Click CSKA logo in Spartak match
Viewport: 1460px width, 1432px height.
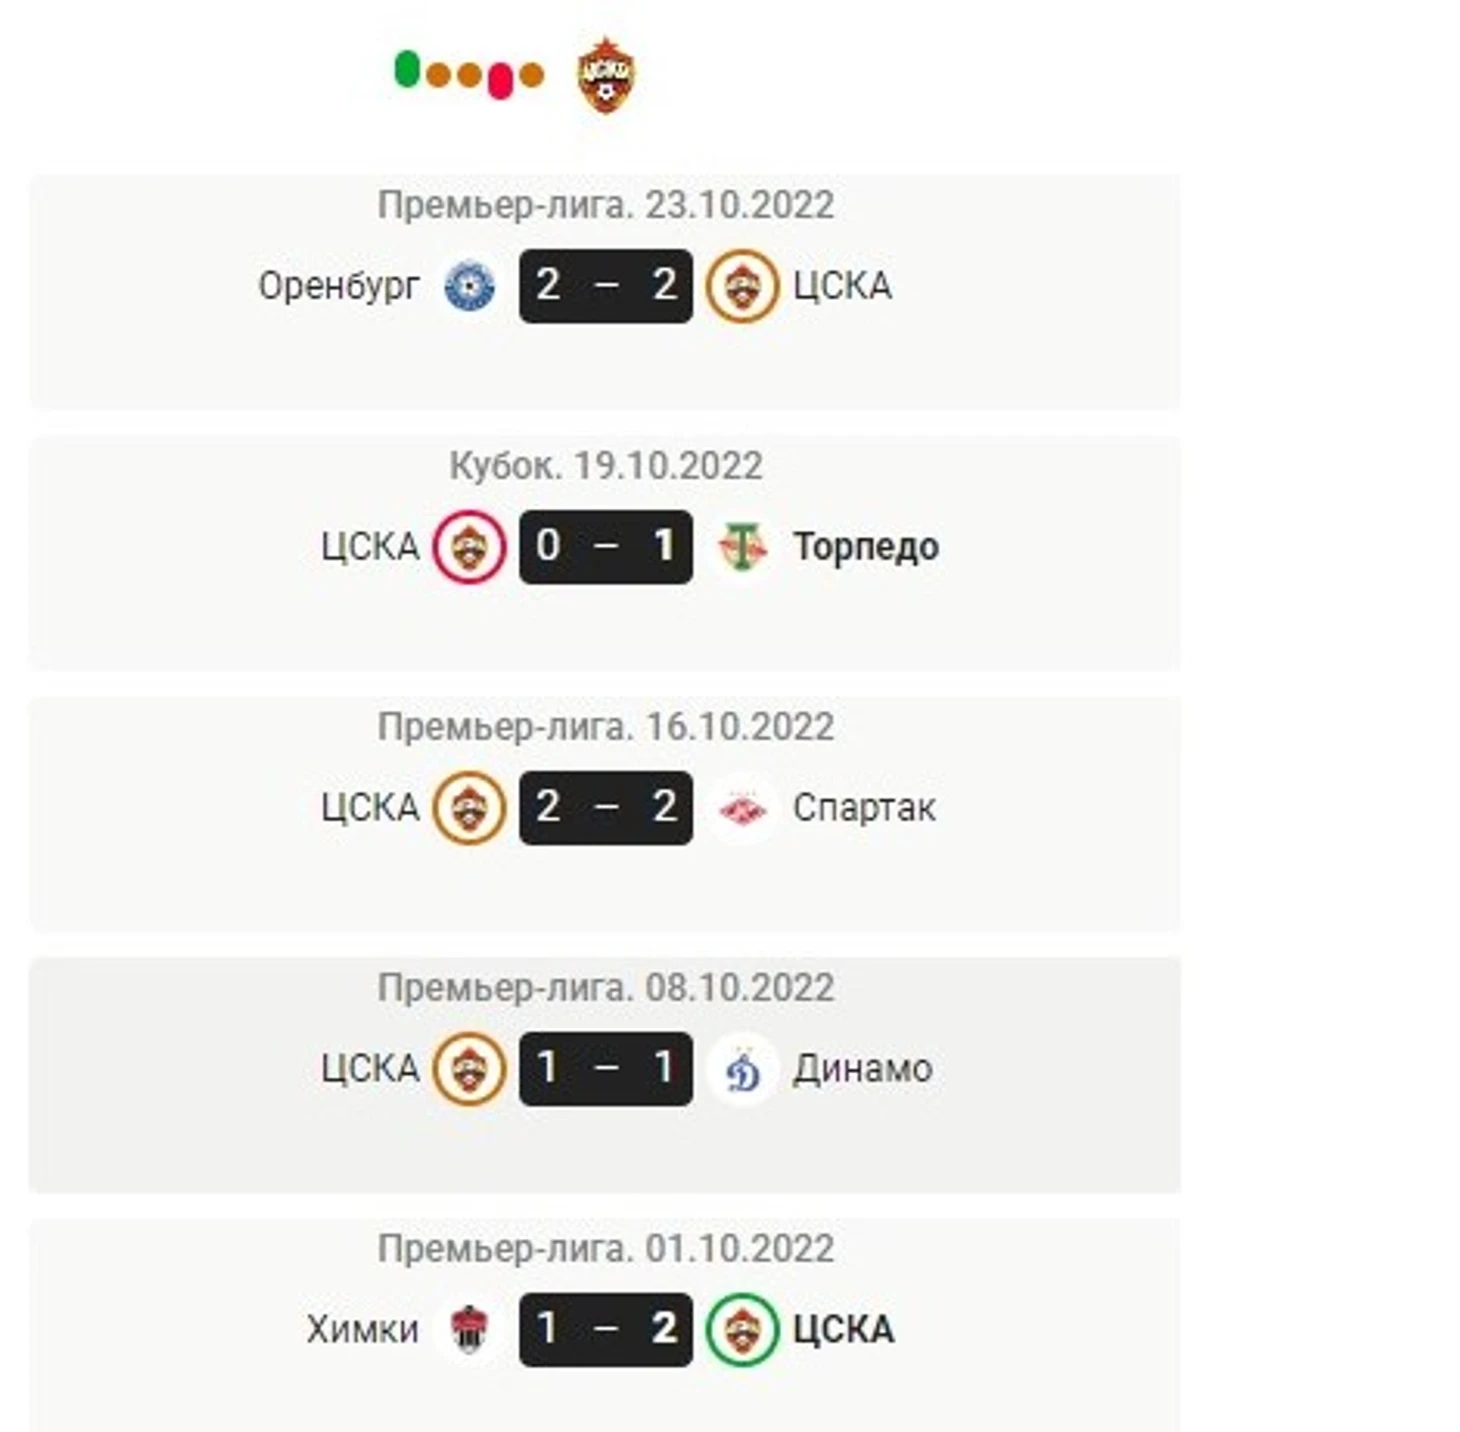(469, 808)
